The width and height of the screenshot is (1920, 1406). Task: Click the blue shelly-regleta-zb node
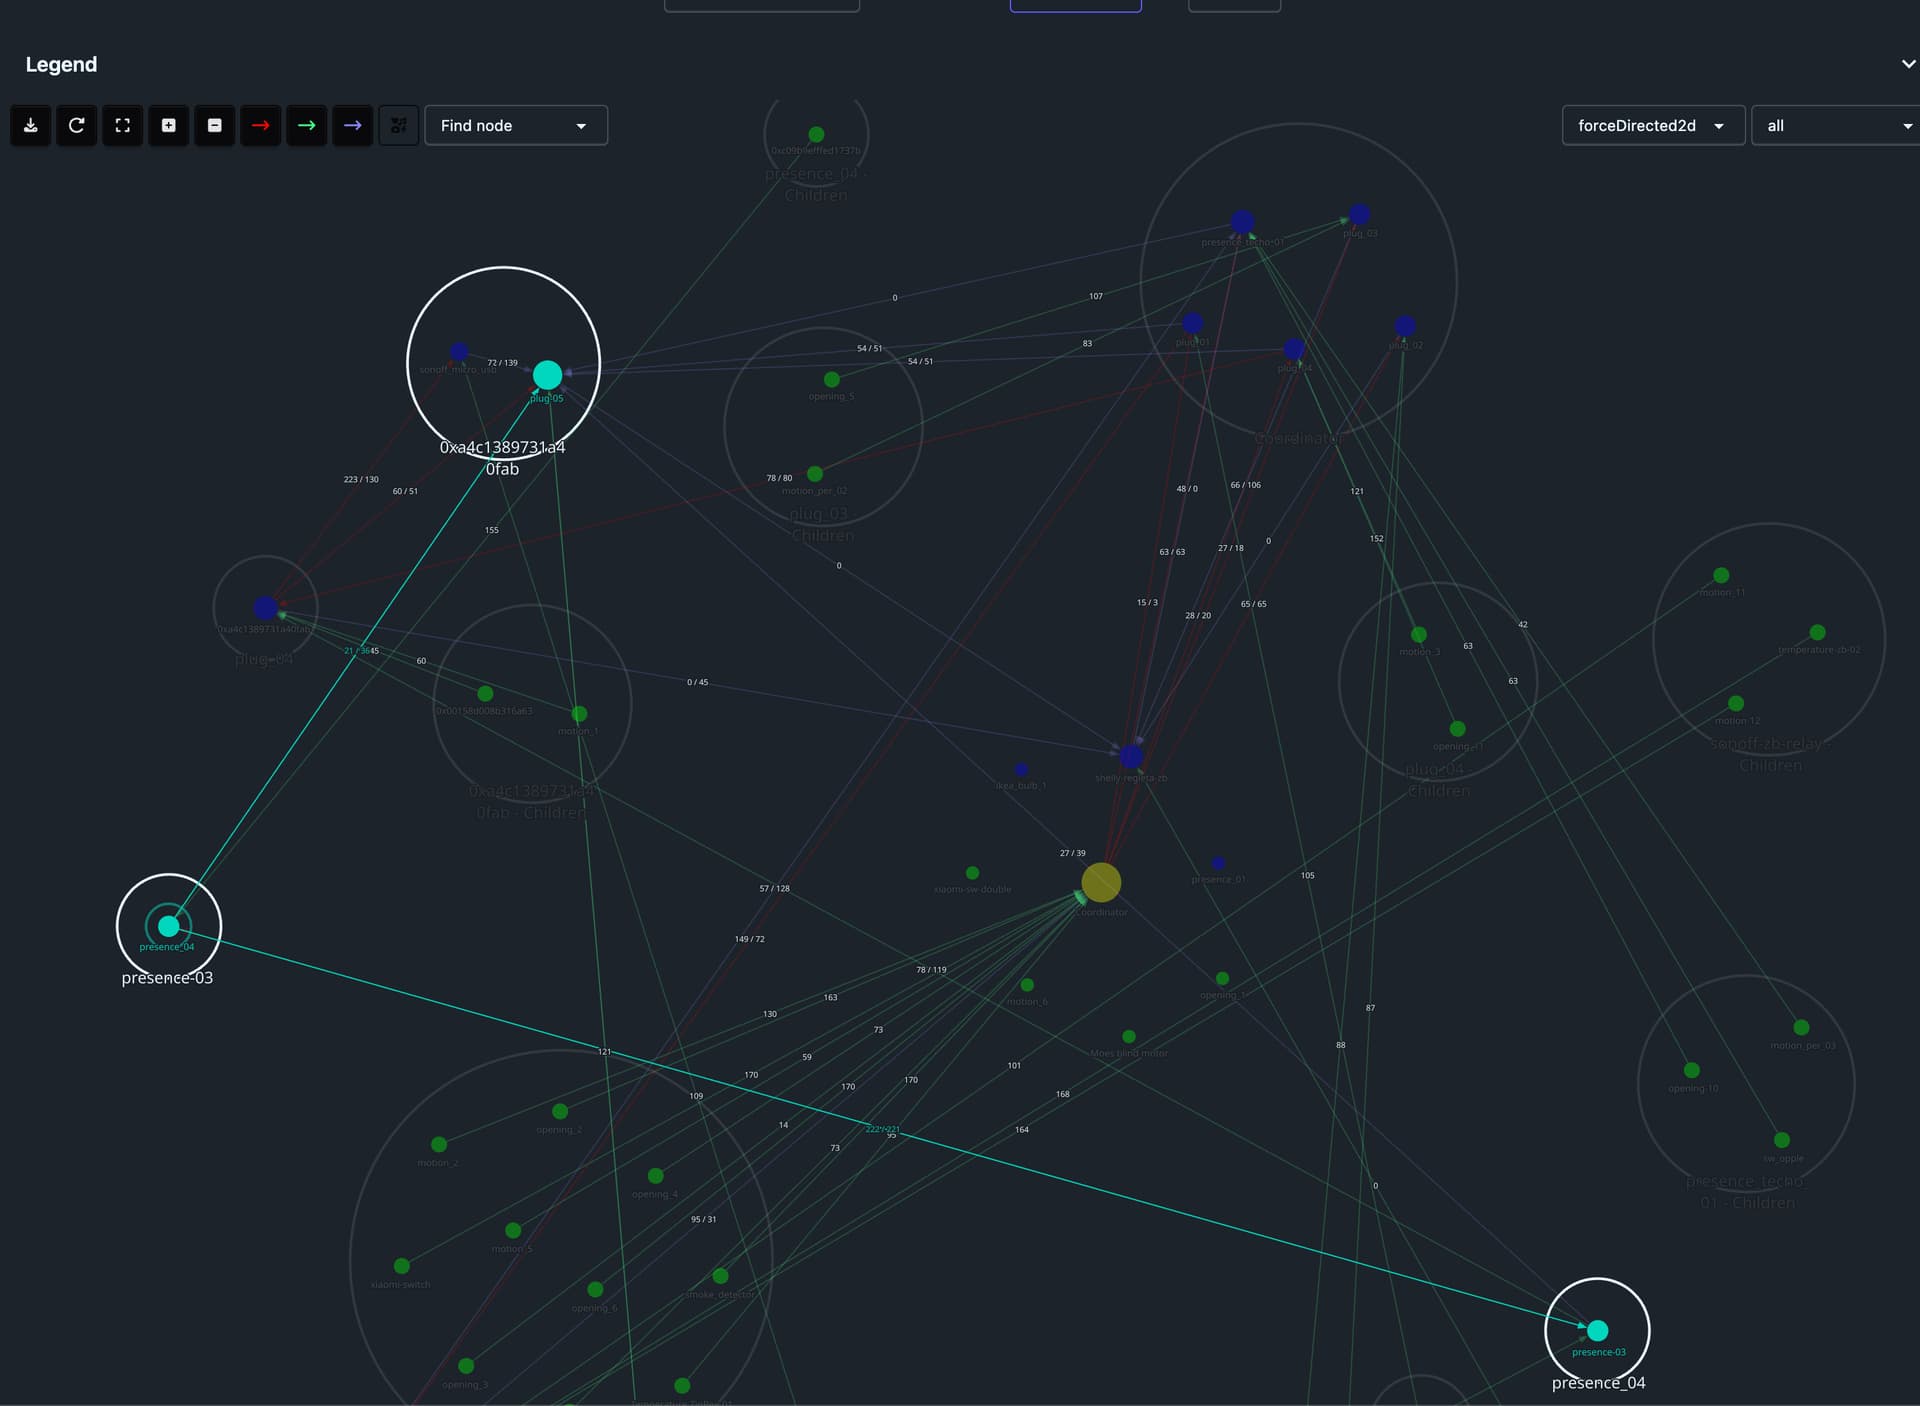tap(1131, 756)
